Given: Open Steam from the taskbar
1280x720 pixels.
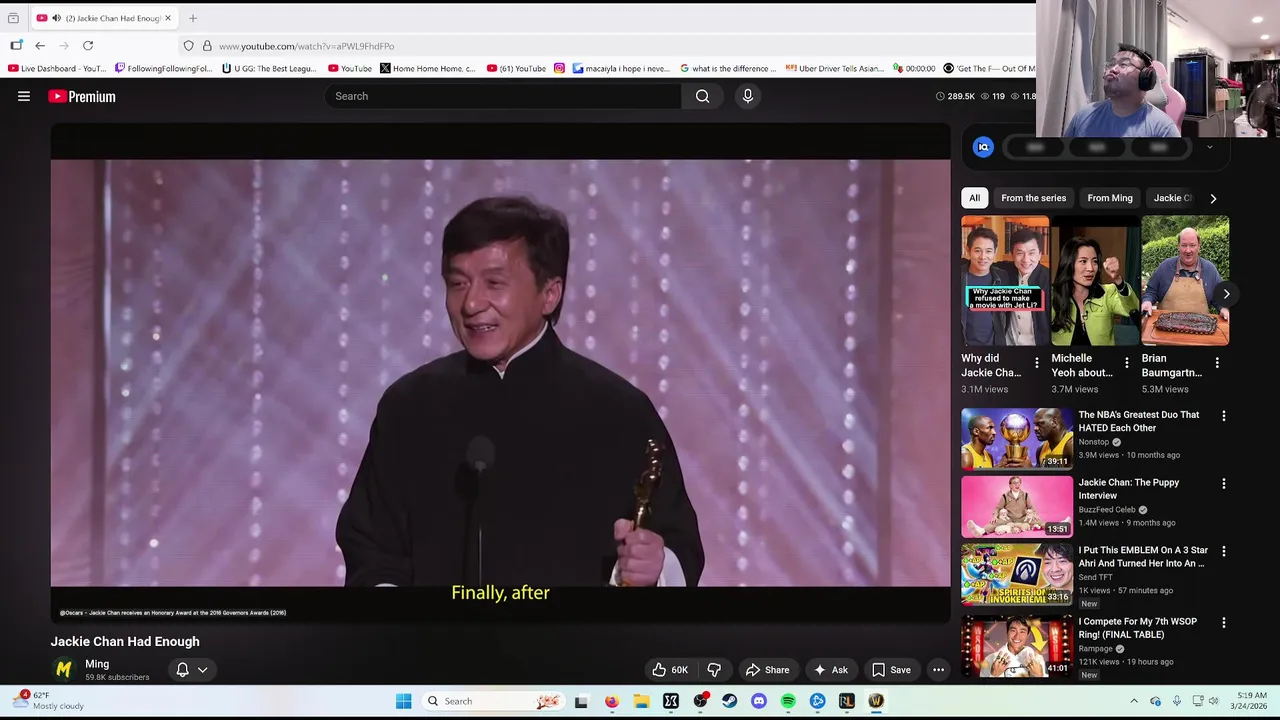Looking at the screenshot, I should click(729, 701).
